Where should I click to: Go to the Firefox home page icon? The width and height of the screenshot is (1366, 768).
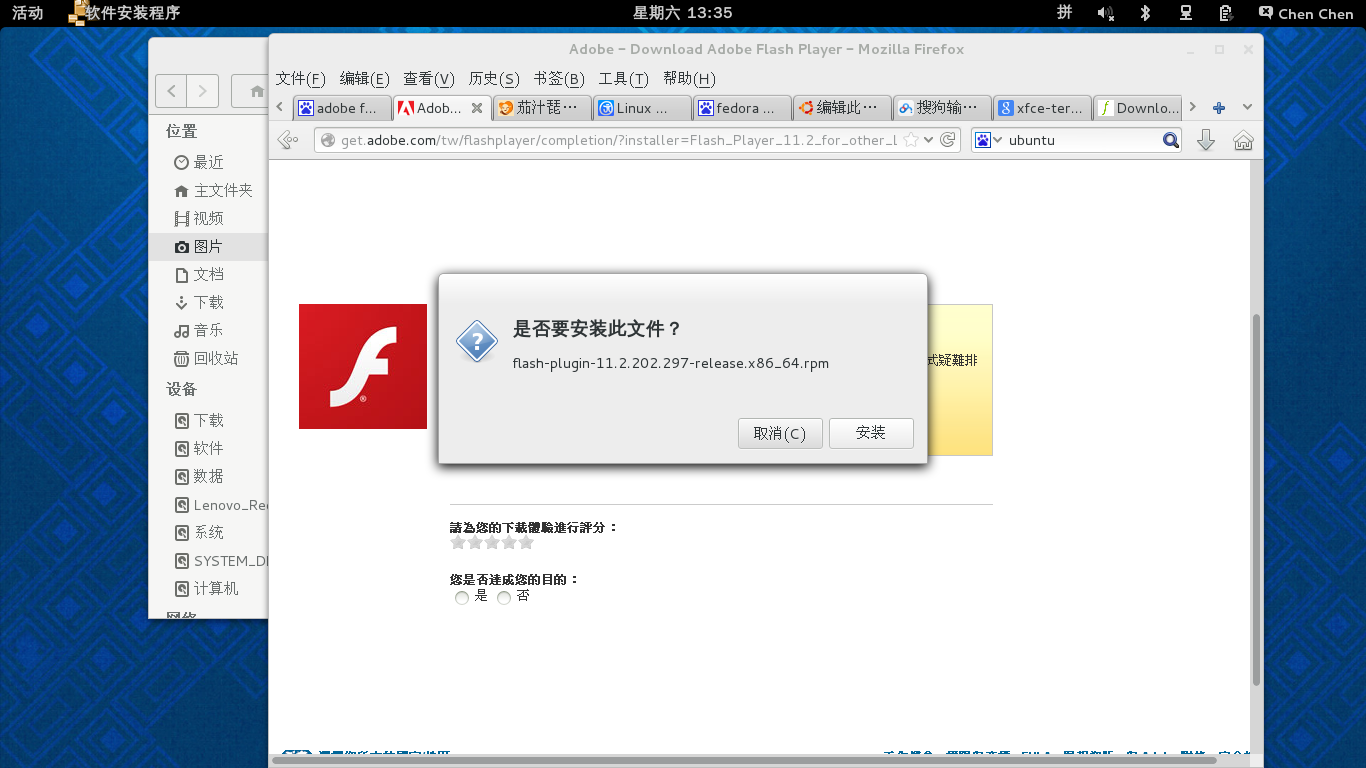click(x=1243, y=140)
